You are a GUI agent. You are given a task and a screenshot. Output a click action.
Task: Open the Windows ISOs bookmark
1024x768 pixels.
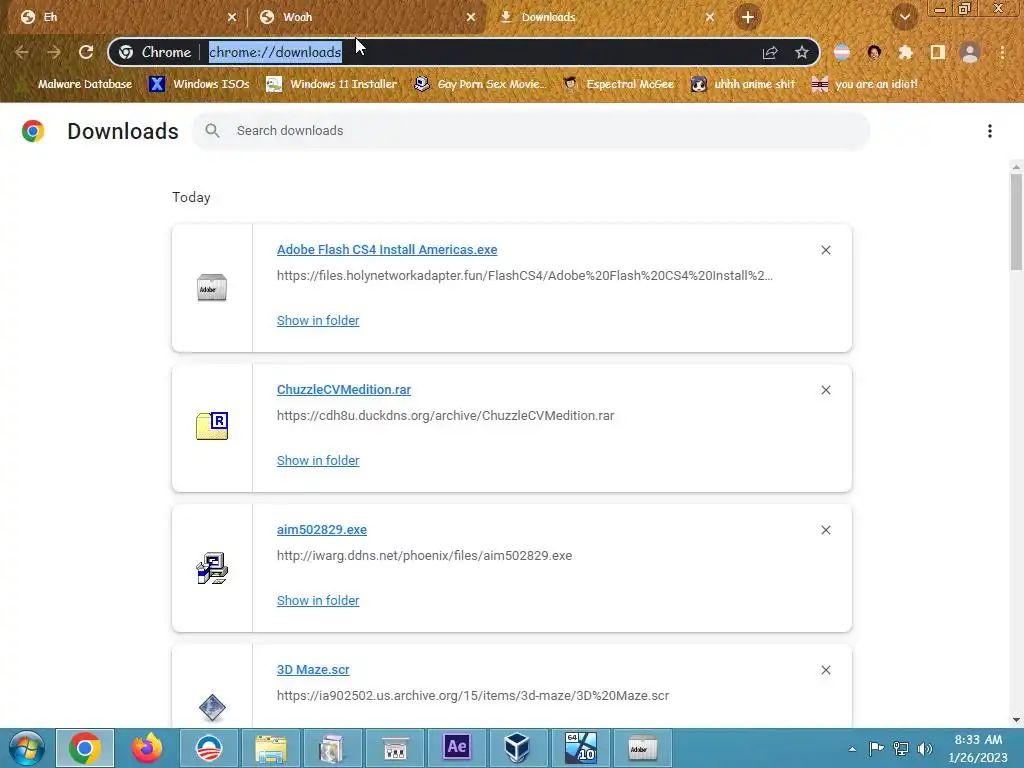tap(200, 84)
